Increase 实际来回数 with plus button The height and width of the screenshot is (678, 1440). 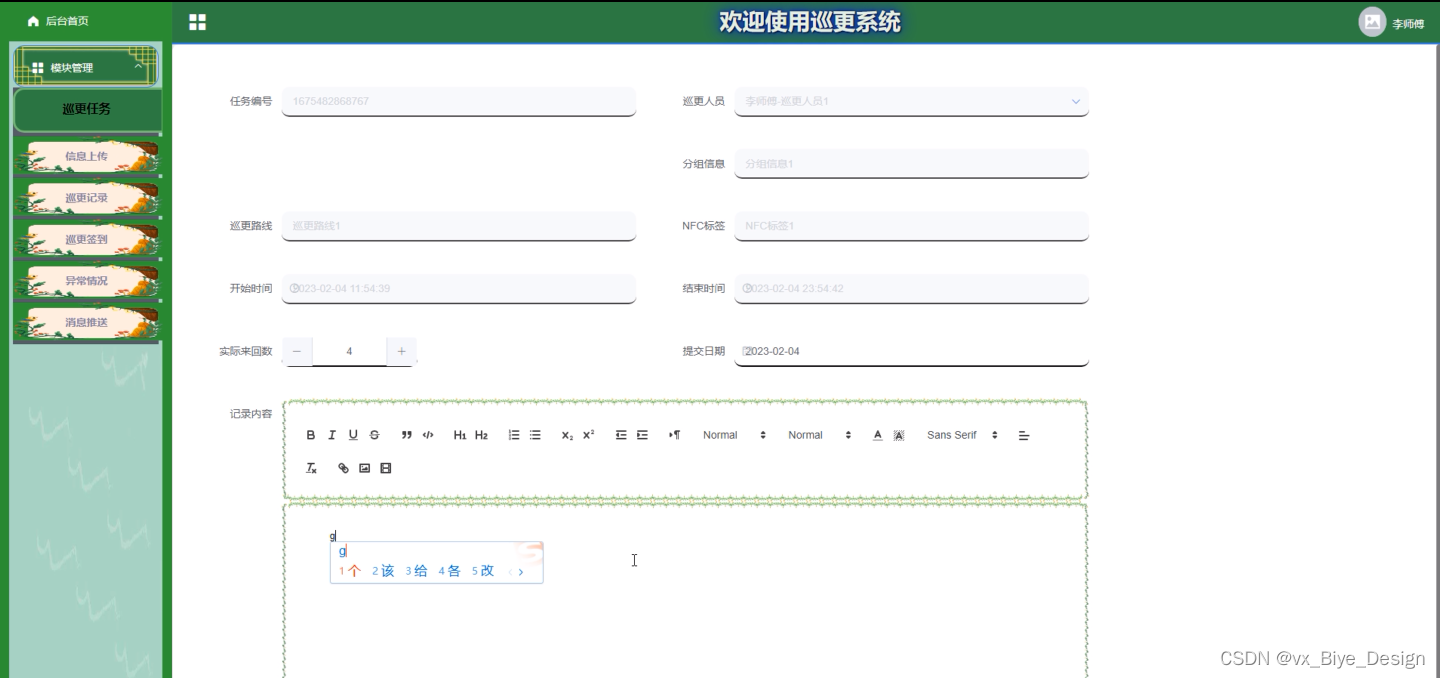pos(401,351)
